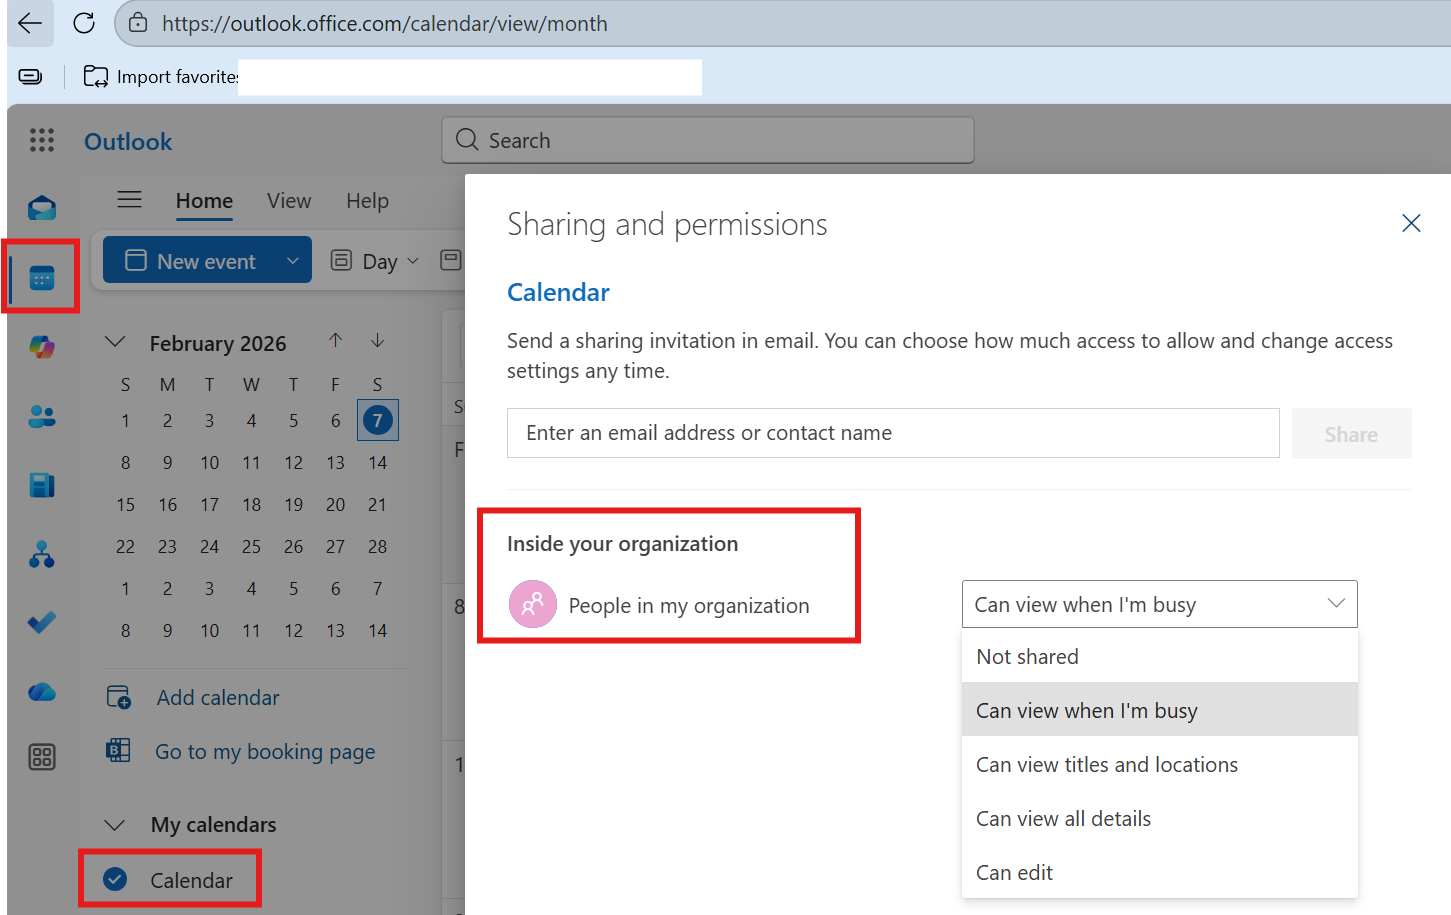This screenshot has width=1451, height=915.
Task: Click the Outlook Search box
Action: pyautogui.click(x=708, y=140)
